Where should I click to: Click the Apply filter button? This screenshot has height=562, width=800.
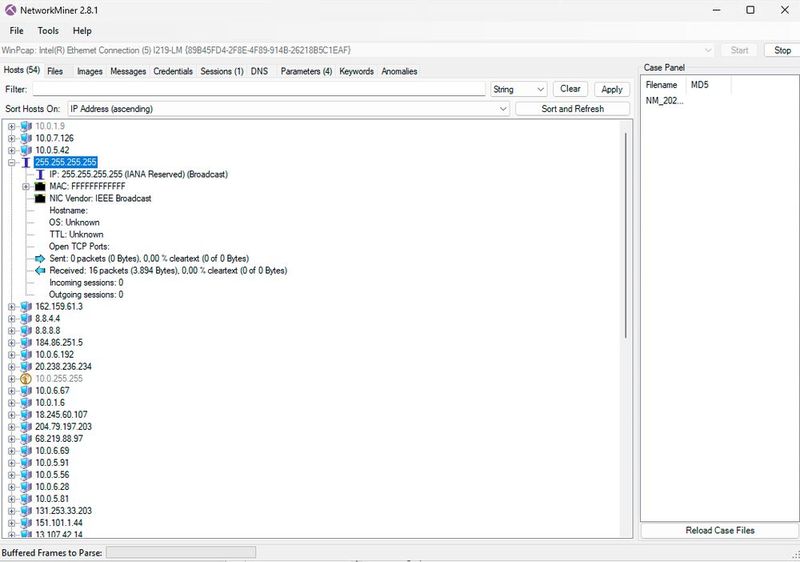(x=612, y=89)
